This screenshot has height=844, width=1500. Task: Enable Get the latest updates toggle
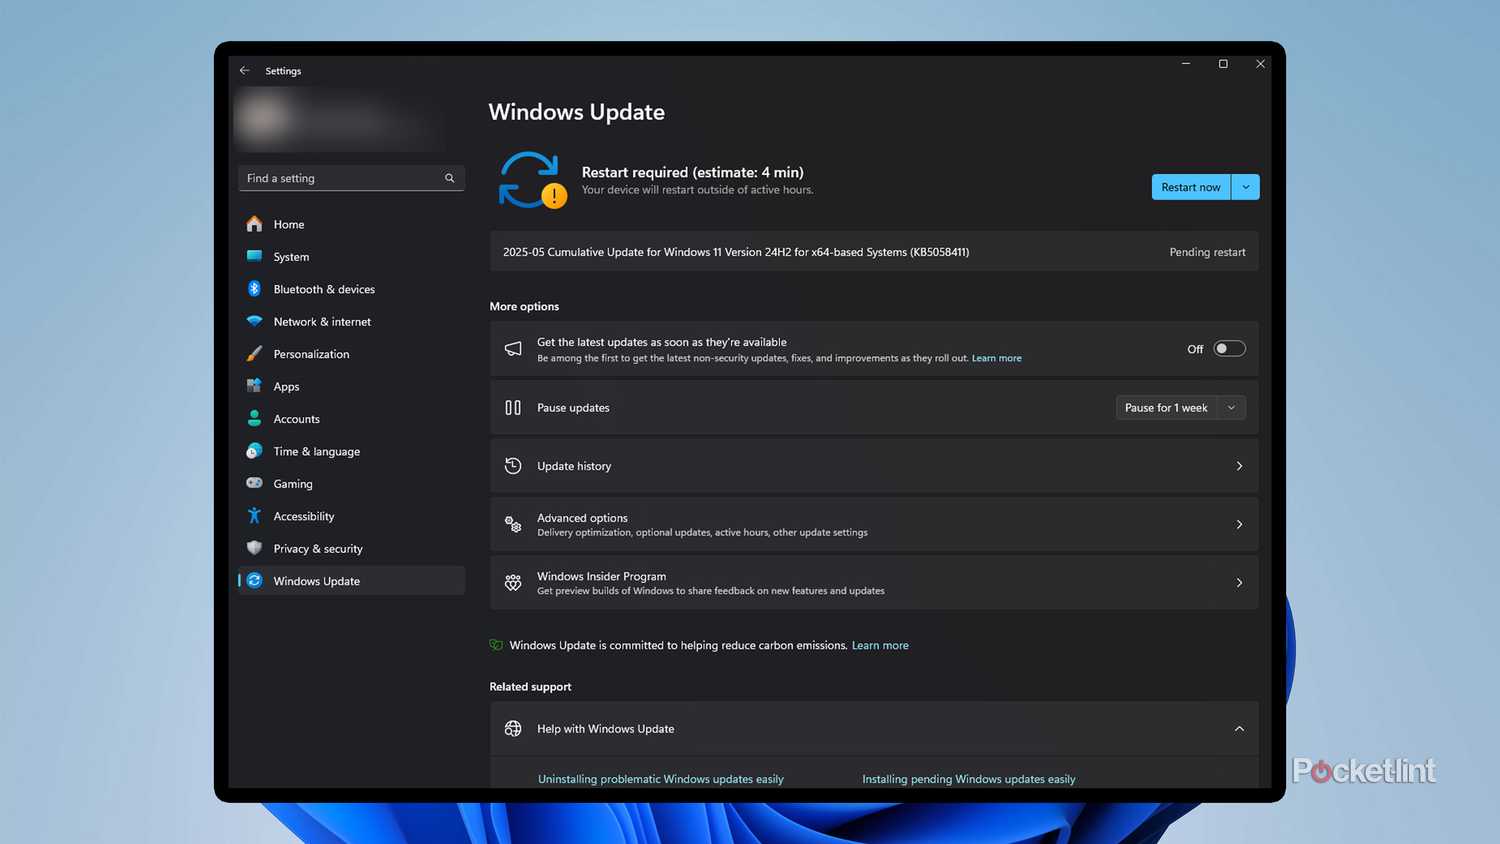pos(1228,348)
